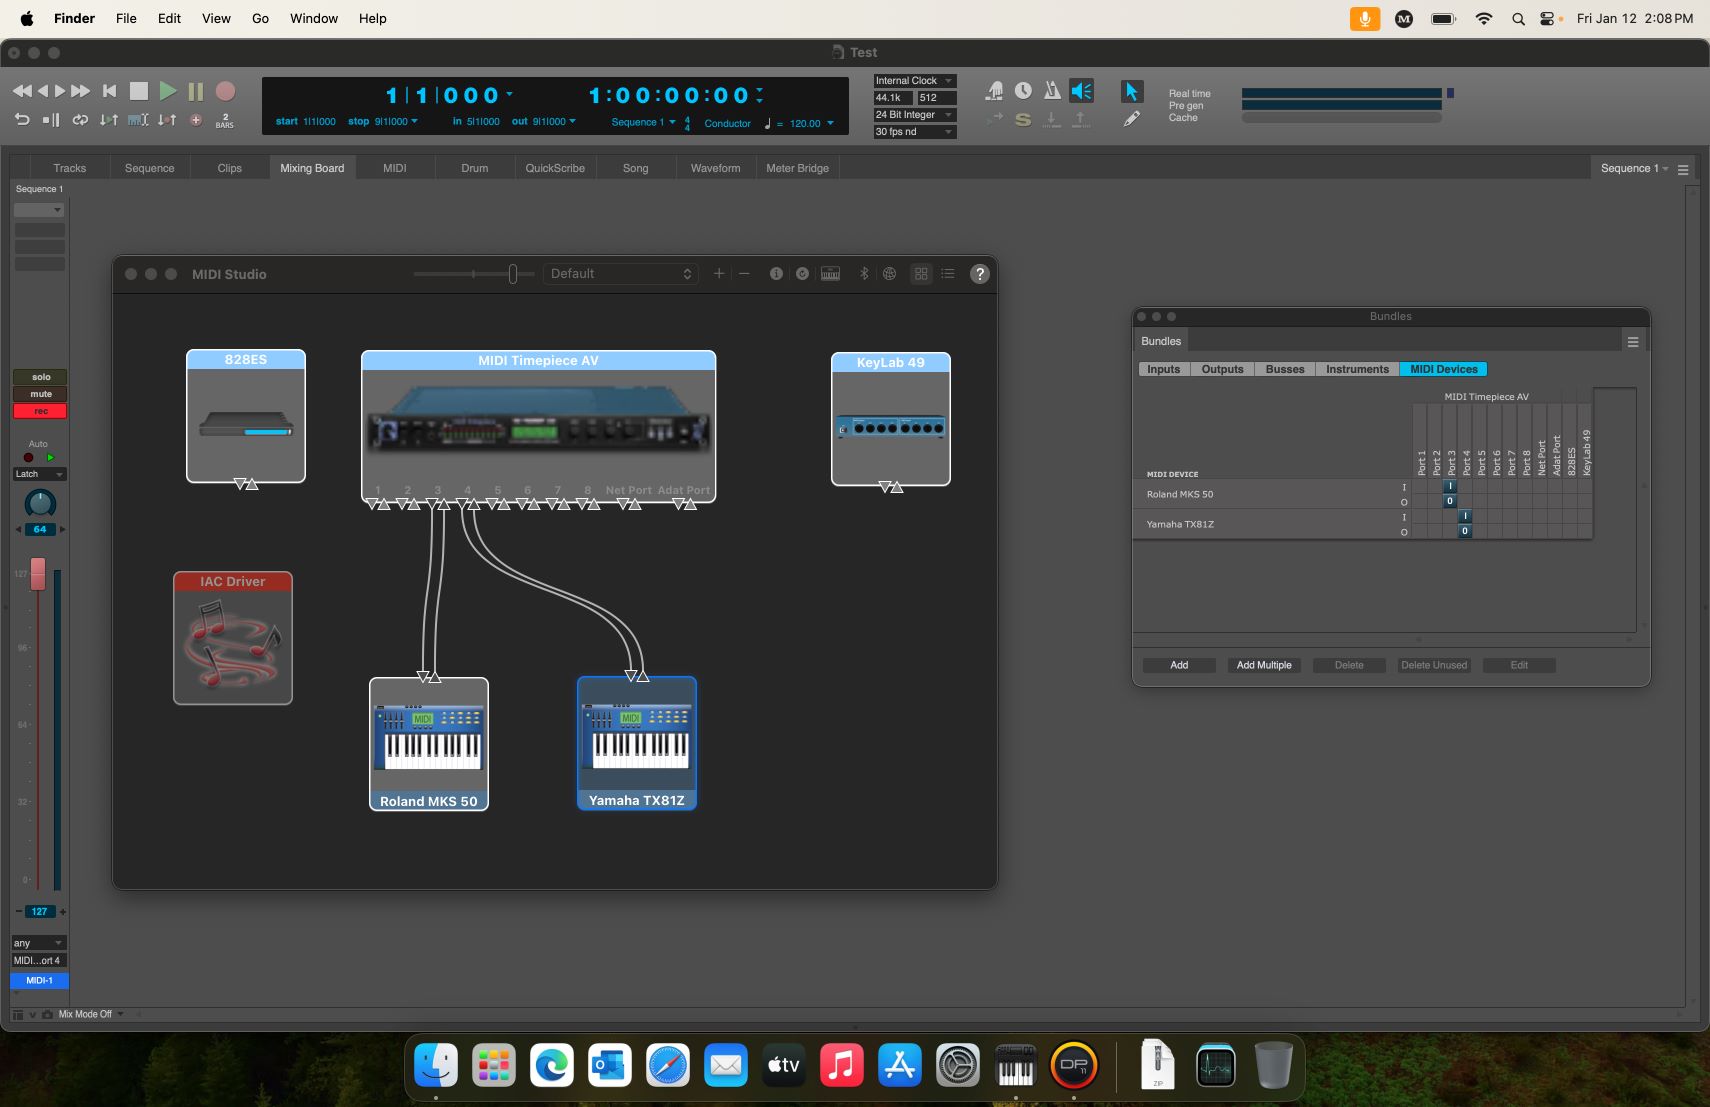Open the Mix Mode Off dropdown
This screenshot has width=1710, height=1107.
tap(91, 1014)
